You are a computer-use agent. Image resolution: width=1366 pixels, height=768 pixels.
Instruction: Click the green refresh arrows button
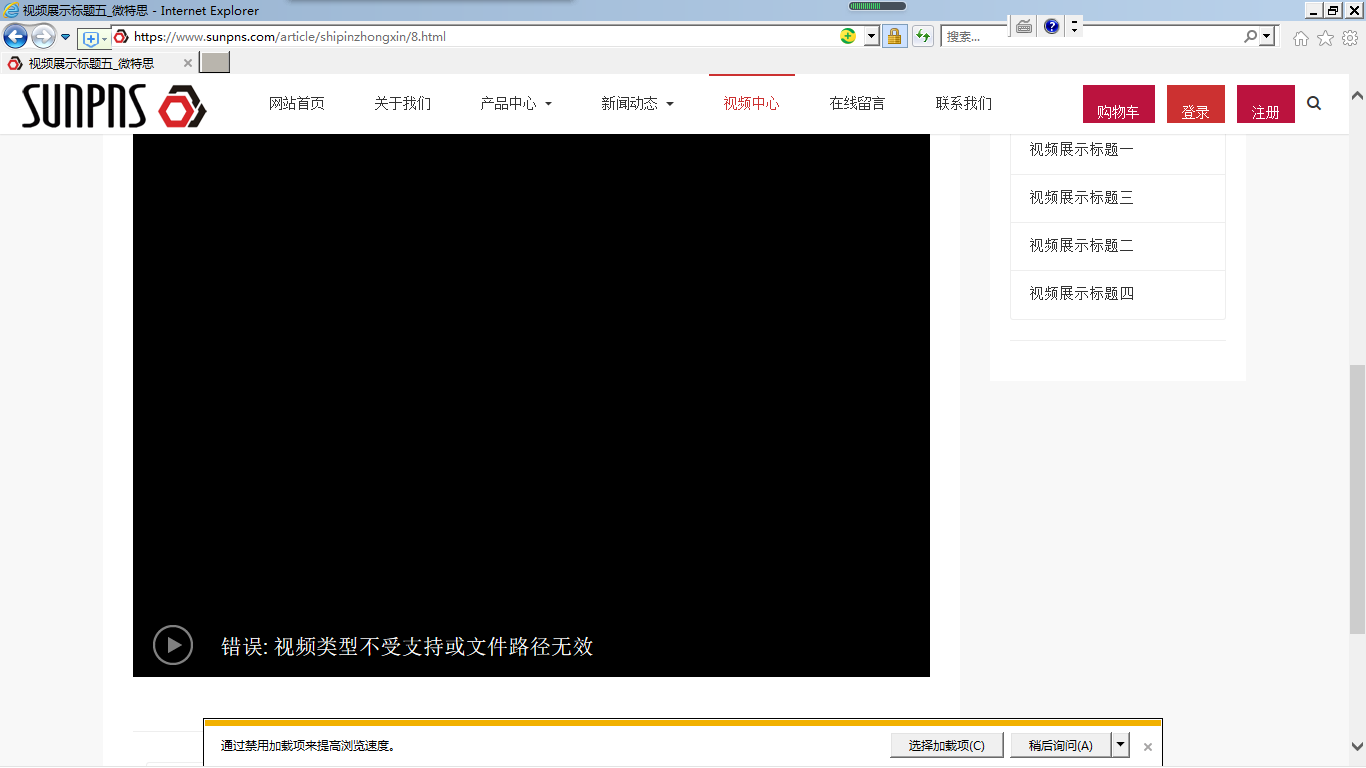tap(922, 37)
